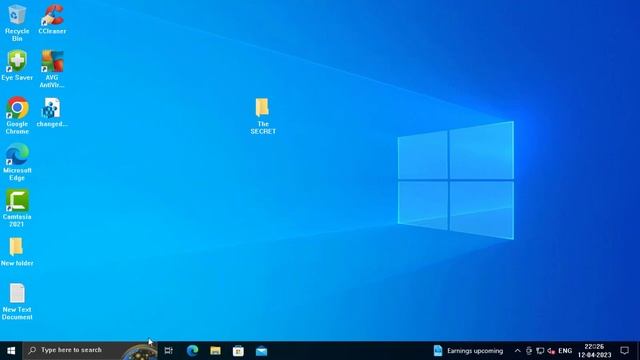The height and width of the screenshot is (360, 640).
Task: Open the notification Action Center
Action: (624, 351)
